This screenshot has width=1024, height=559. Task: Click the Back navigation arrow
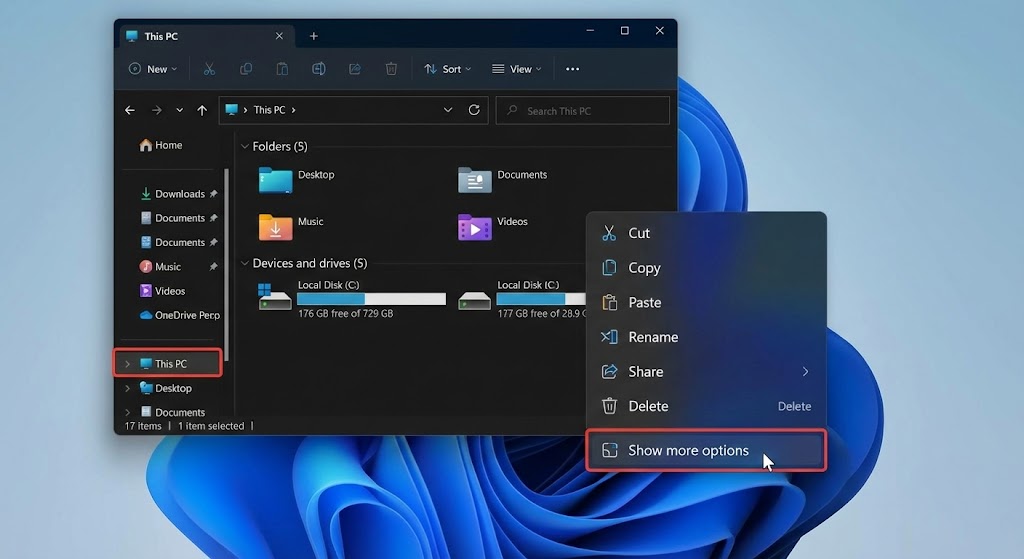(x=130, y=110)
